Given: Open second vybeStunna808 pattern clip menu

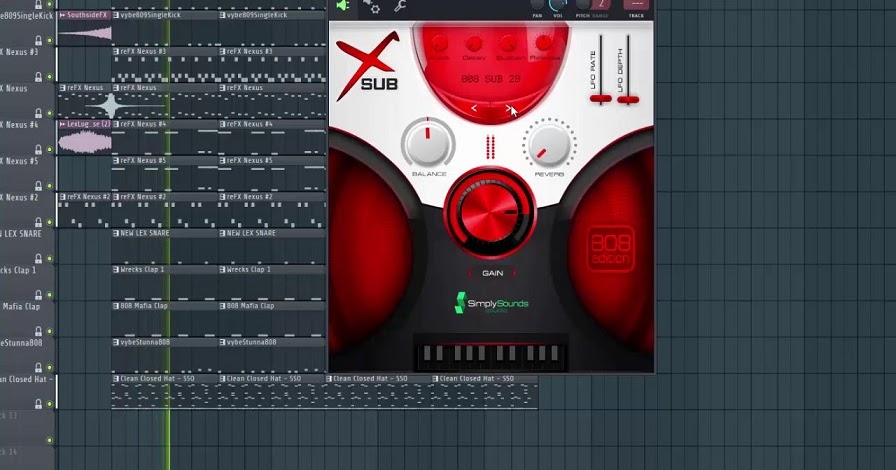Looking at the screenshot, I should (222, 342).
